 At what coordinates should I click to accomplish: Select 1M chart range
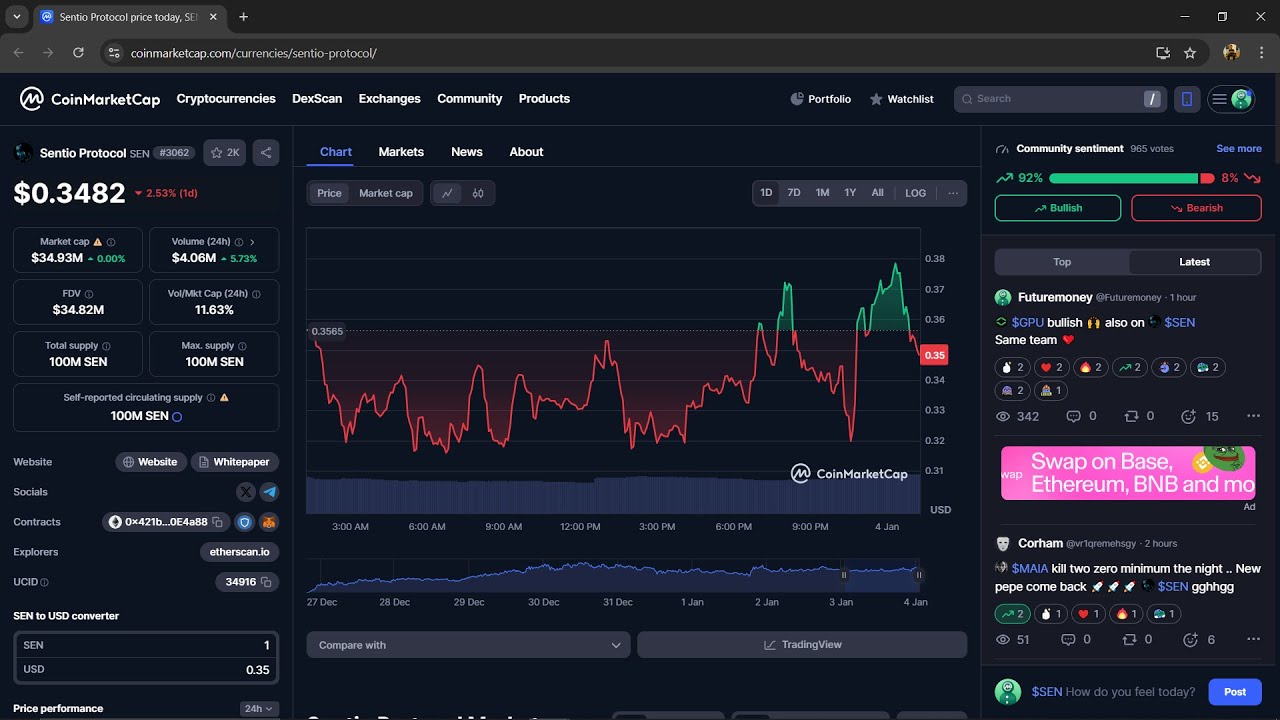822,193
